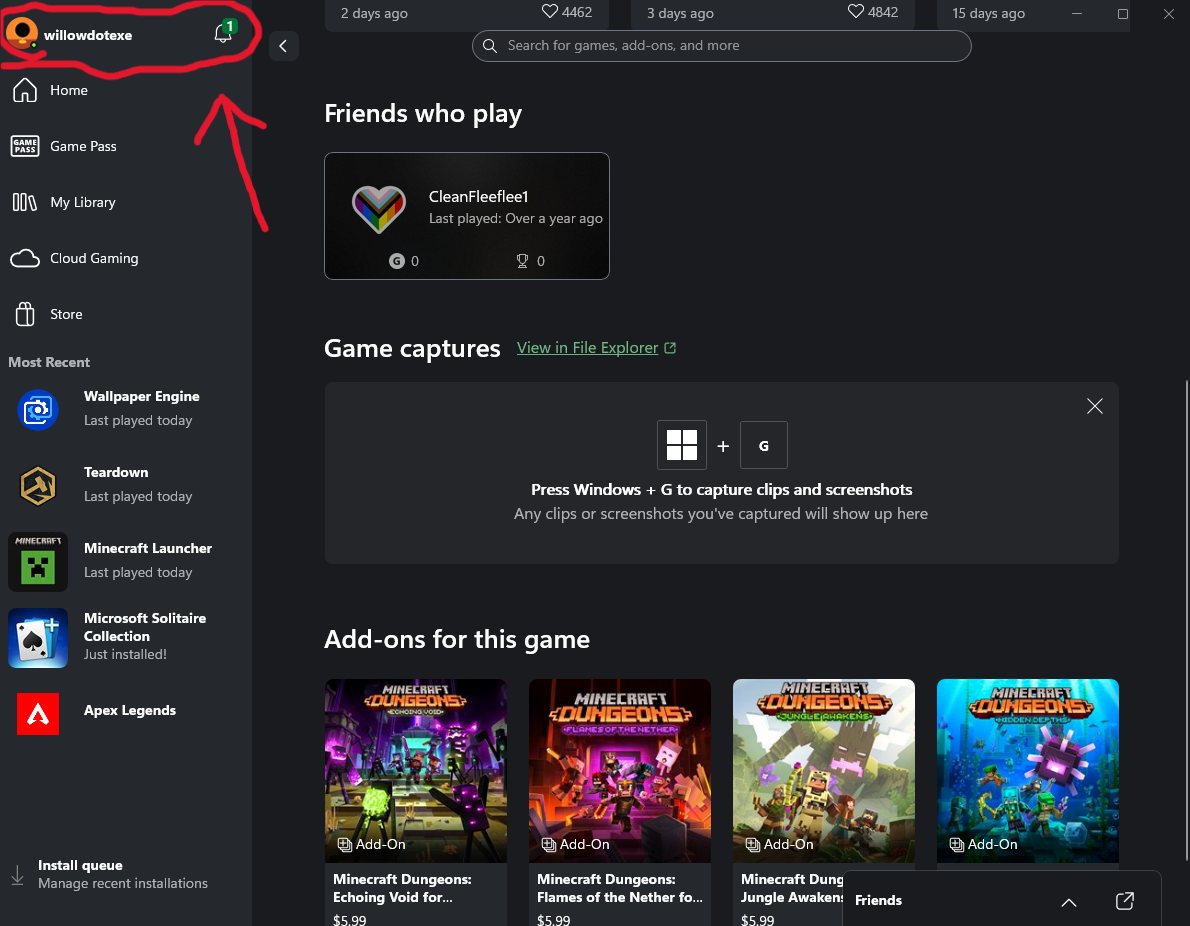Open Cloud Gaming section
This screenshot has height=926, width=1190.
tap(93, 258)
